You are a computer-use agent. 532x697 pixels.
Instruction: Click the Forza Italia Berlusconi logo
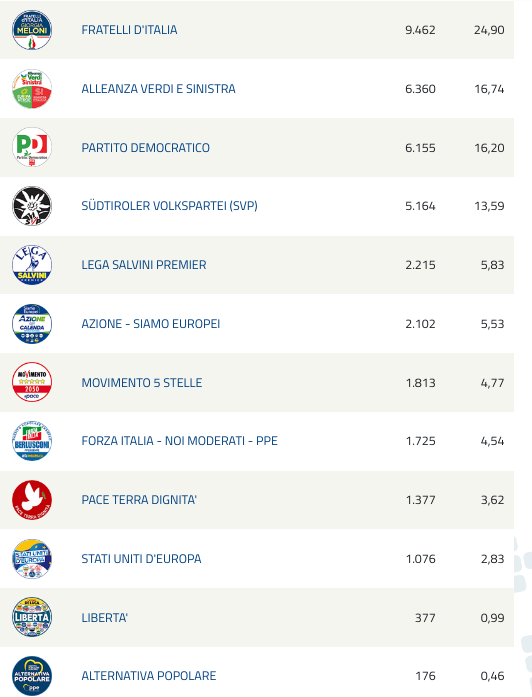(x=32, y=441)
